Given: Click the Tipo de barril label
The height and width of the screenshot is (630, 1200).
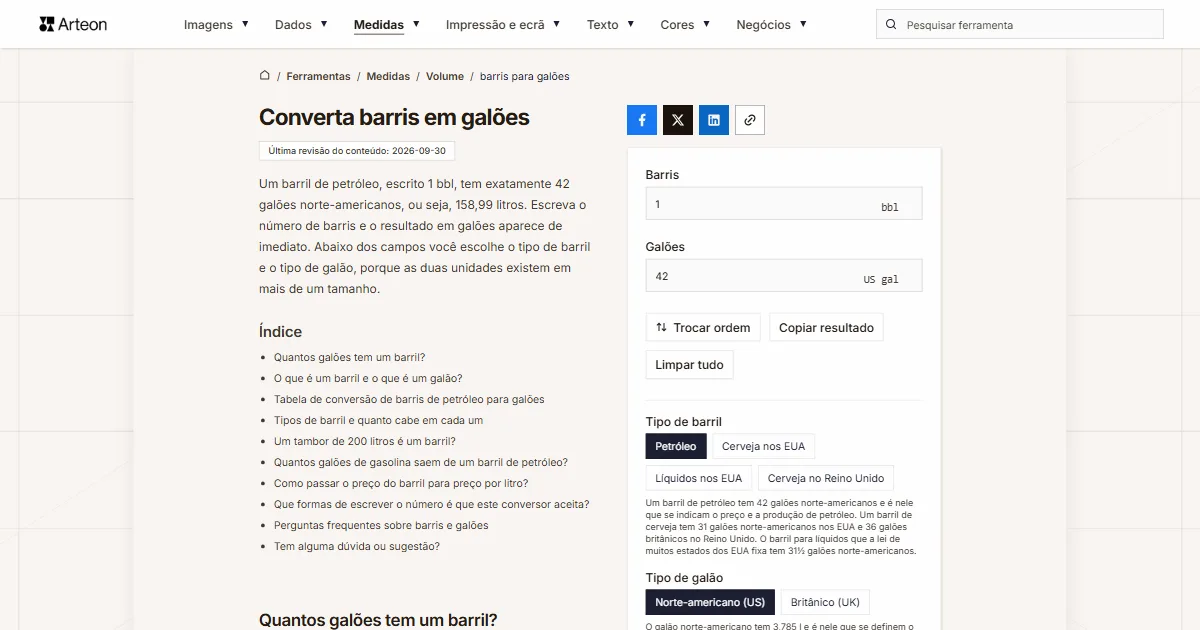Looking at the screenshot, I should tap(684, 421).
